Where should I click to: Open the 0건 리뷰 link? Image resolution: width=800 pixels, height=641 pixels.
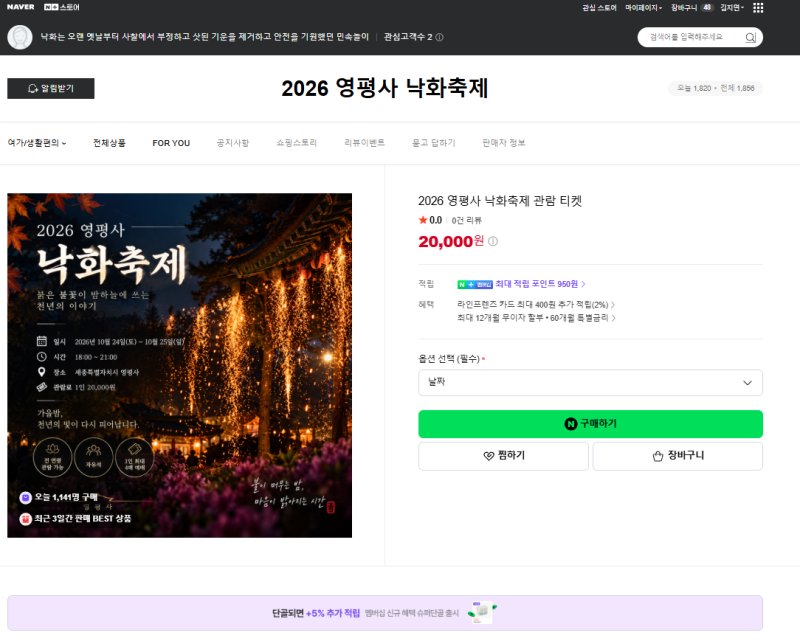[x=466, y=220]
